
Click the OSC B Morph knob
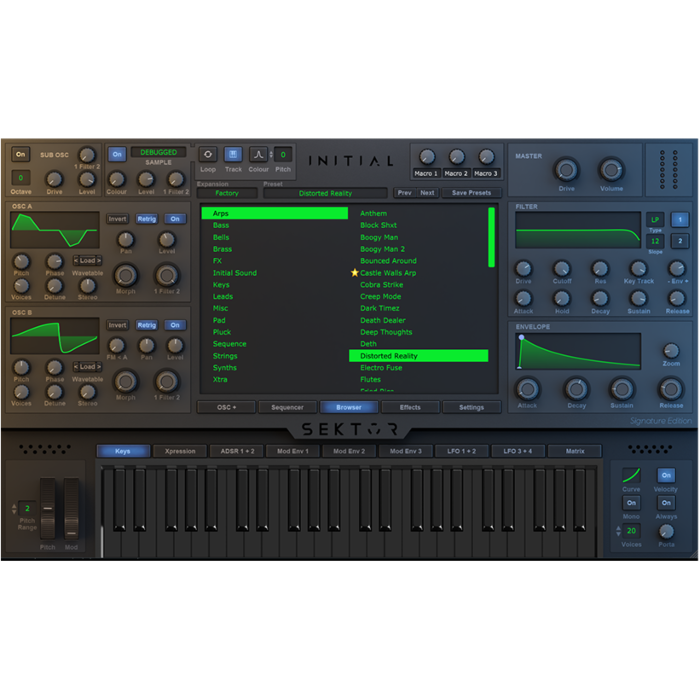pyautogui.click(x=125, y=382)
